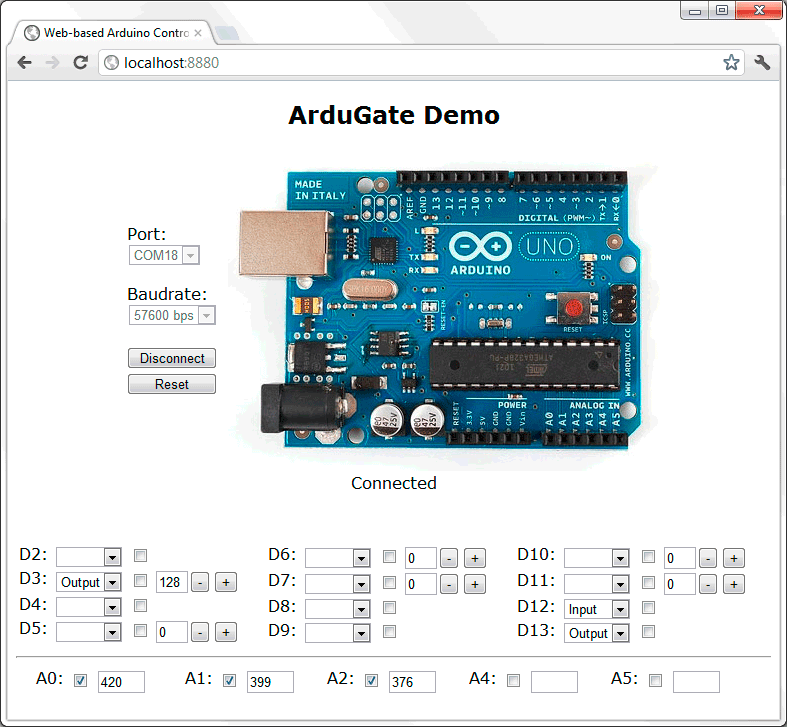Open the D9 mode dropdown
The image size is (787, 727).
coord(338,633)
